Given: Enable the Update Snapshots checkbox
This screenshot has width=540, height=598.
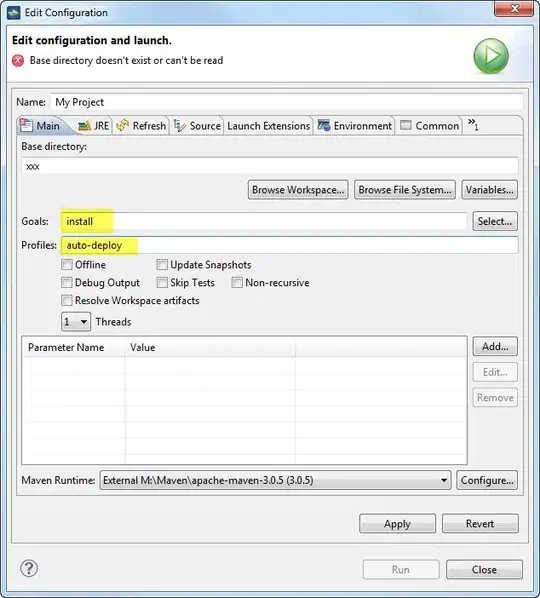Looking at the screenshot, I should tap(162, 264).
